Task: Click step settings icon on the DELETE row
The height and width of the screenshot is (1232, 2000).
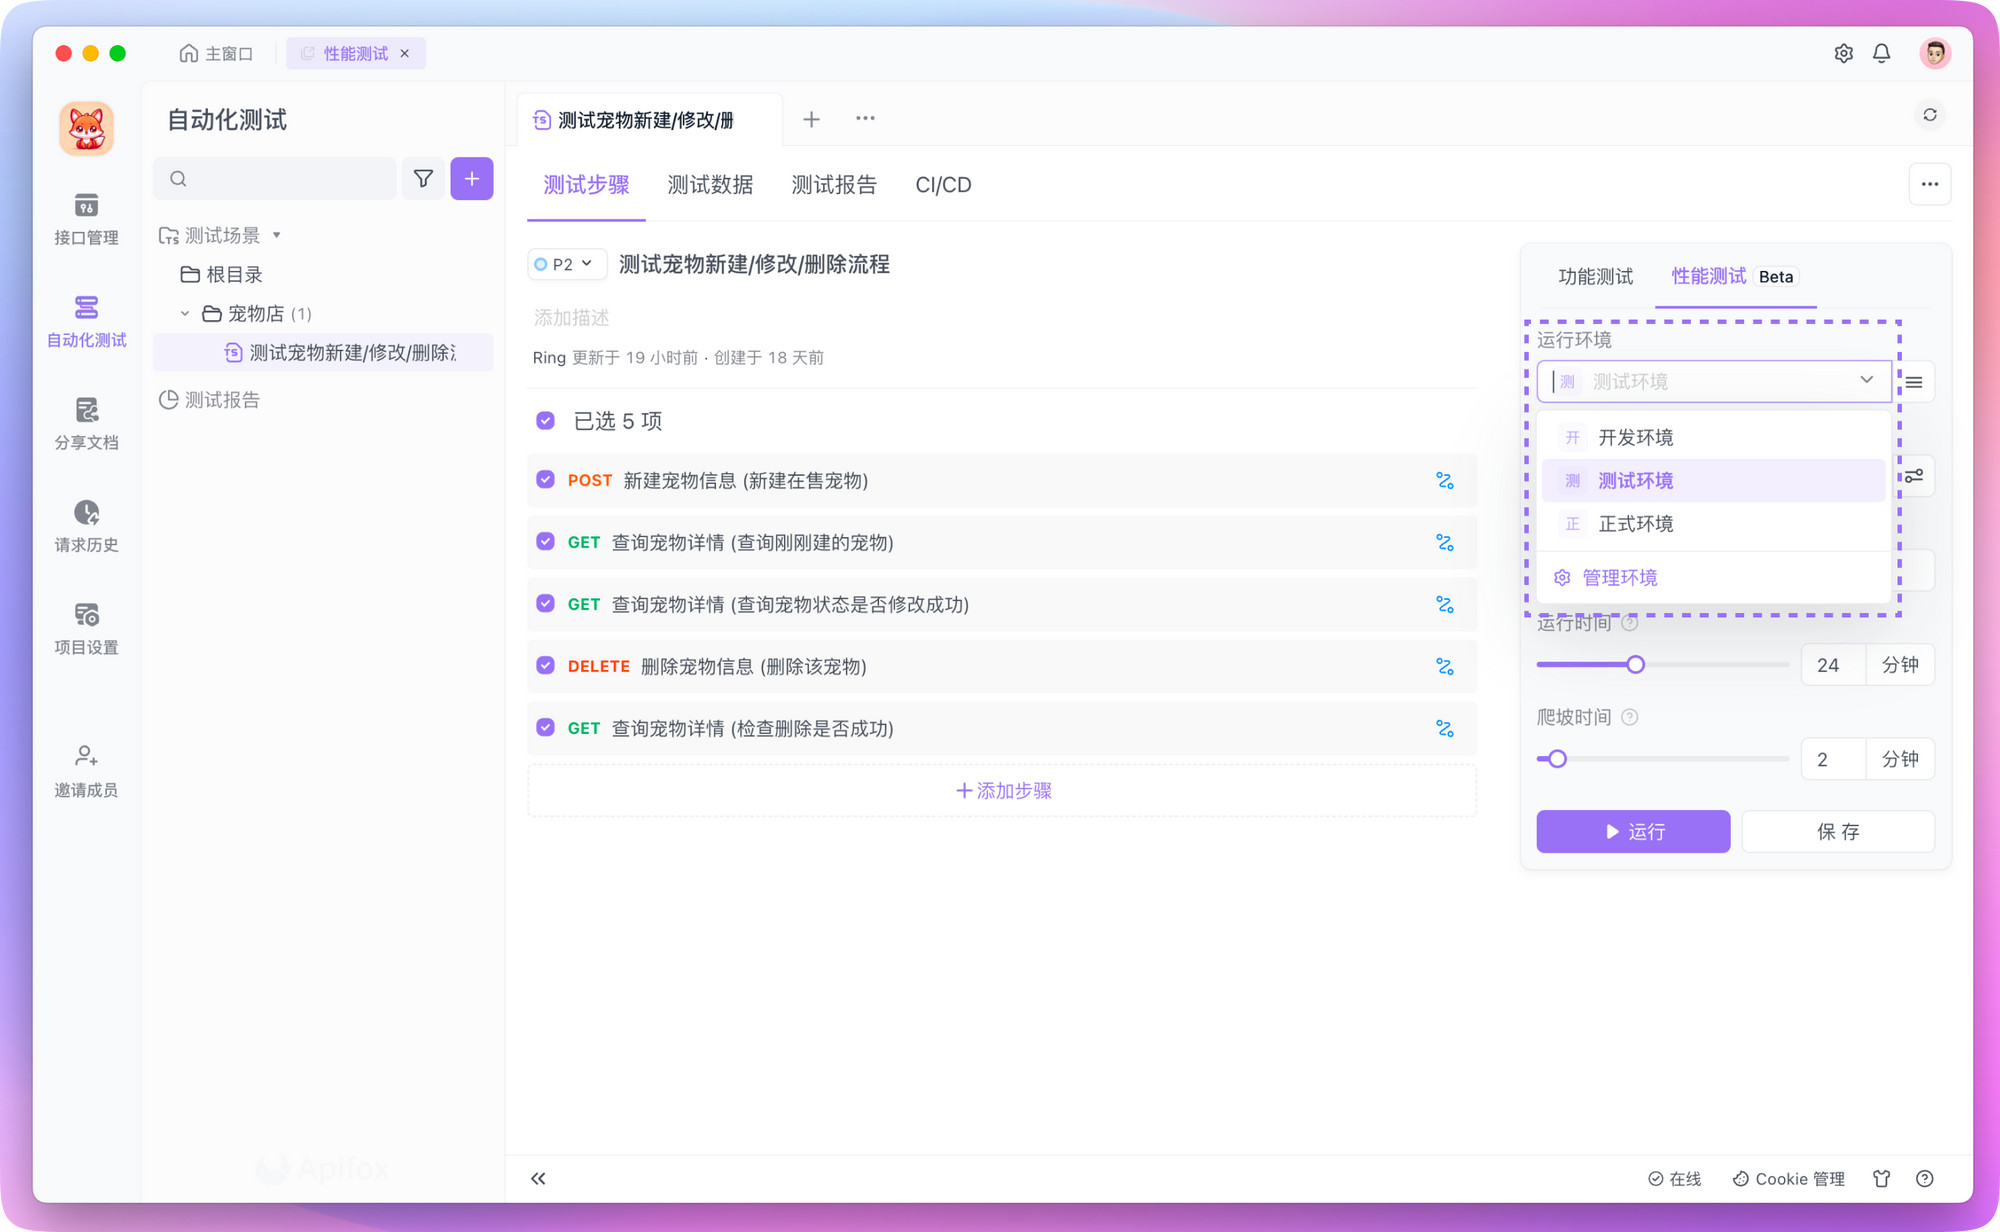Action: coord(1444,667)
